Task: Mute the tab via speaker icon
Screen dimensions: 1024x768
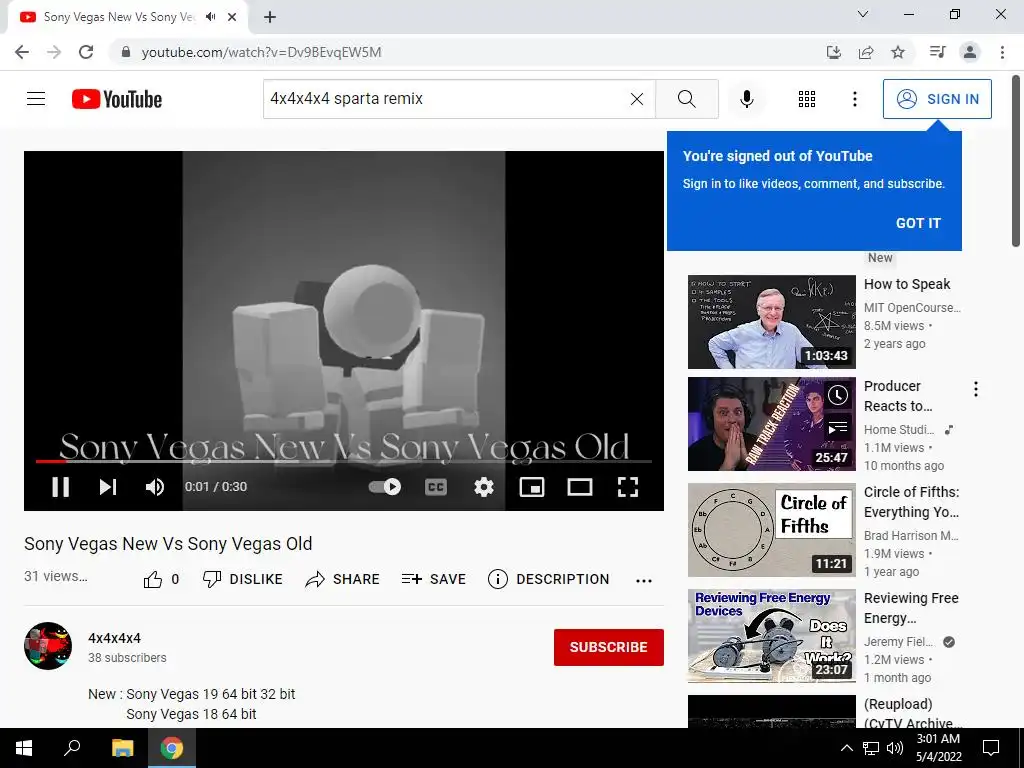Action: pos(210,17)
